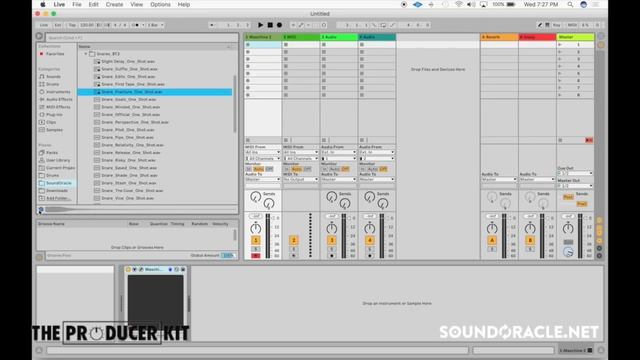Click device activator on Maschine device
640x360 pixels.
pyautogui.click(x=128, y=269)
